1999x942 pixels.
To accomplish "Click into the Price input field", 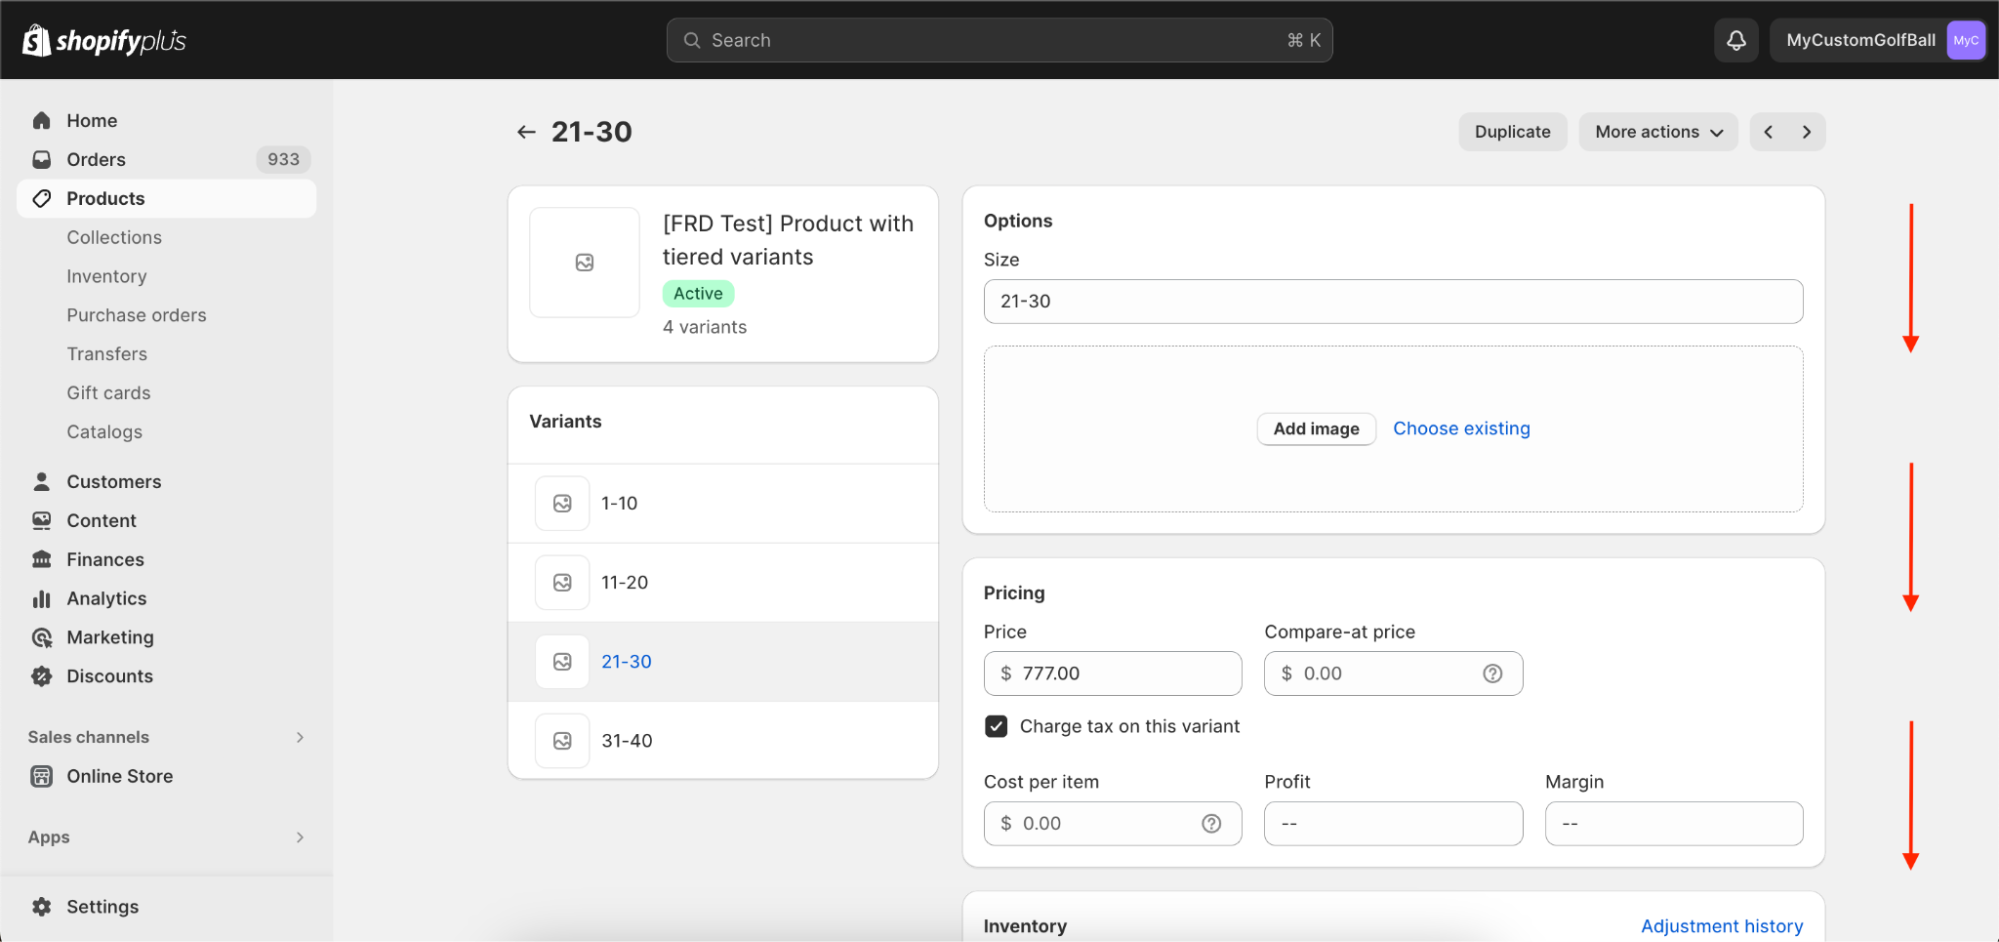I will 1125,674.
